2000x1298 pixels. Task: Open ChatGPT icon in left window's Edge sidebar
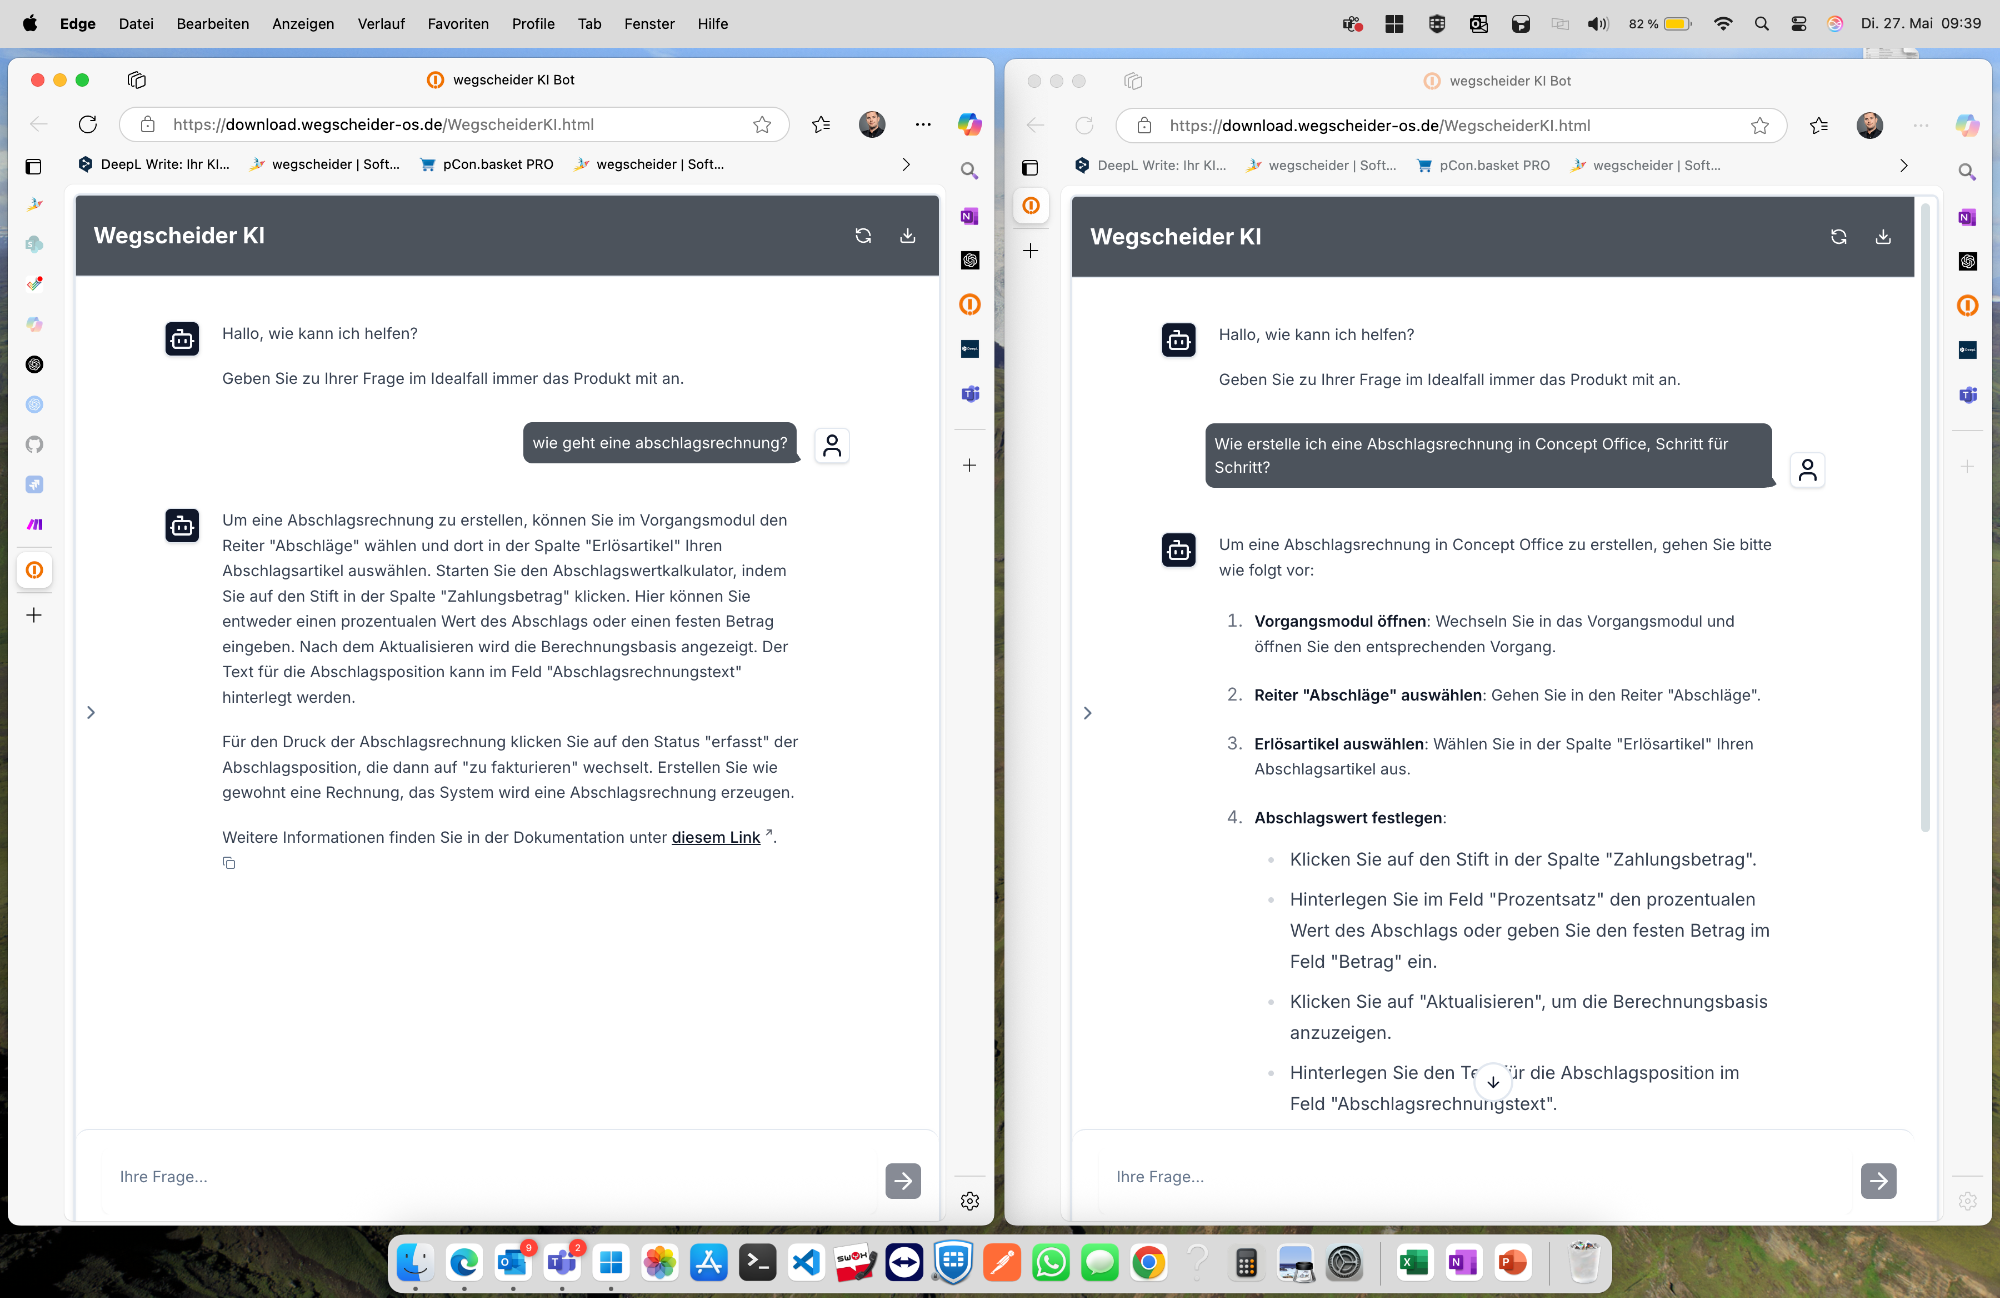[x=970, y=260]
